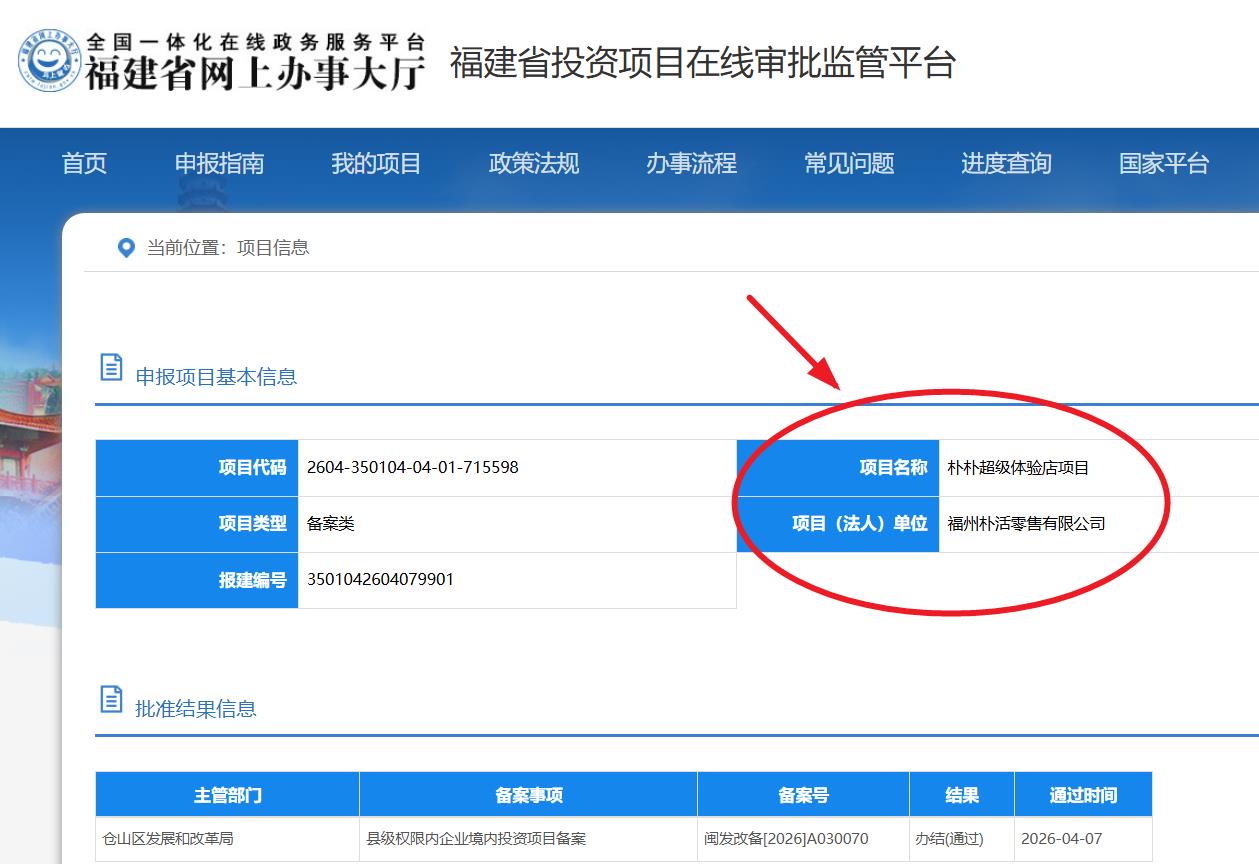Open the 常见问题 page

coord(849,164)
